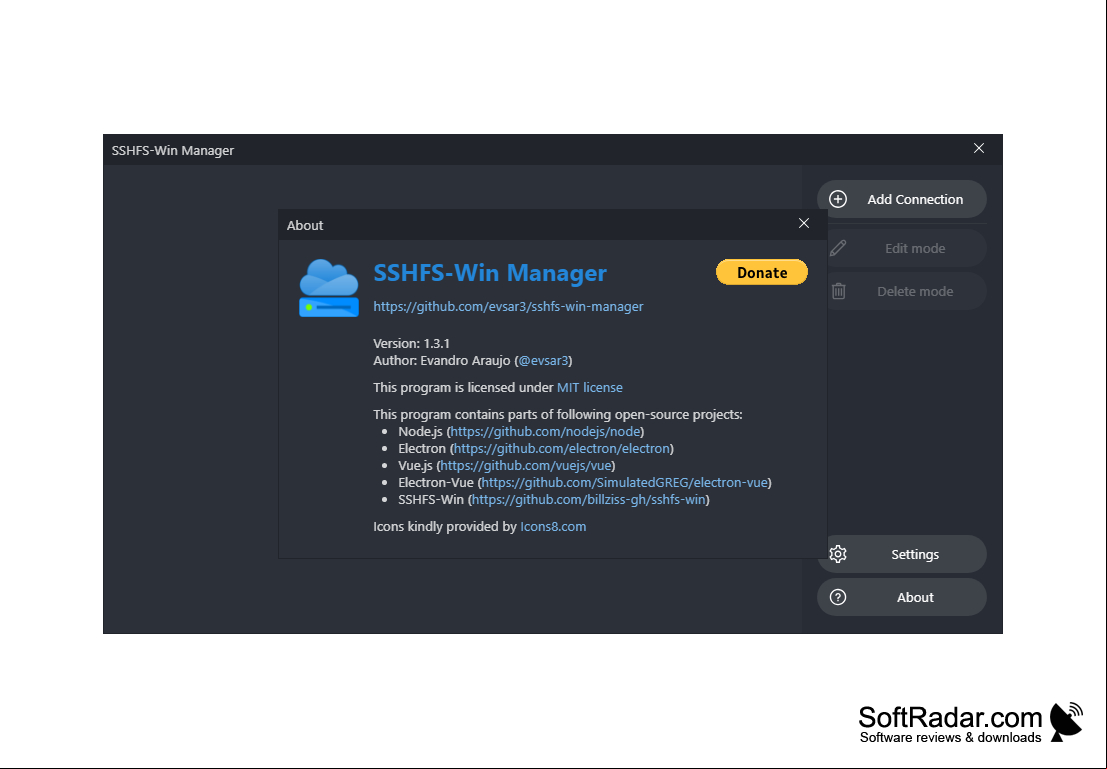The height and width of the screenshot is (769, 1107).
Task: Click 'This program contains parts of' sentence
Action: 558,415
